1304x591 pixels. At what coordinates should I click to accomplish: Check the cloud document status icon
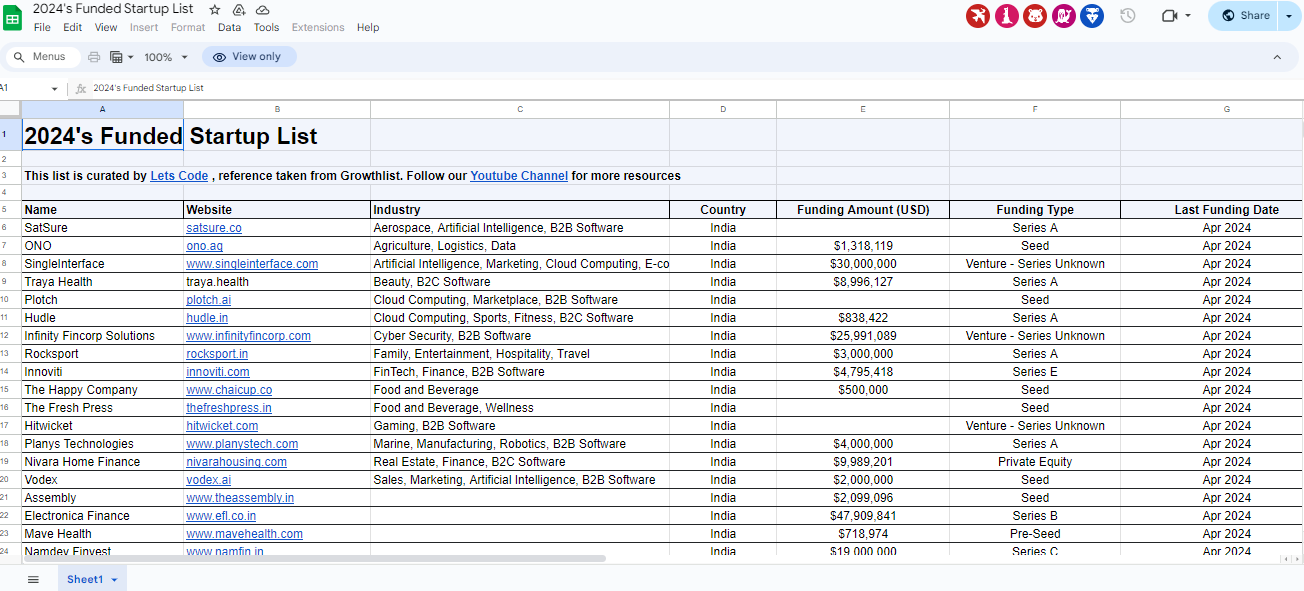pyautogui.click(x=262, y=9)
